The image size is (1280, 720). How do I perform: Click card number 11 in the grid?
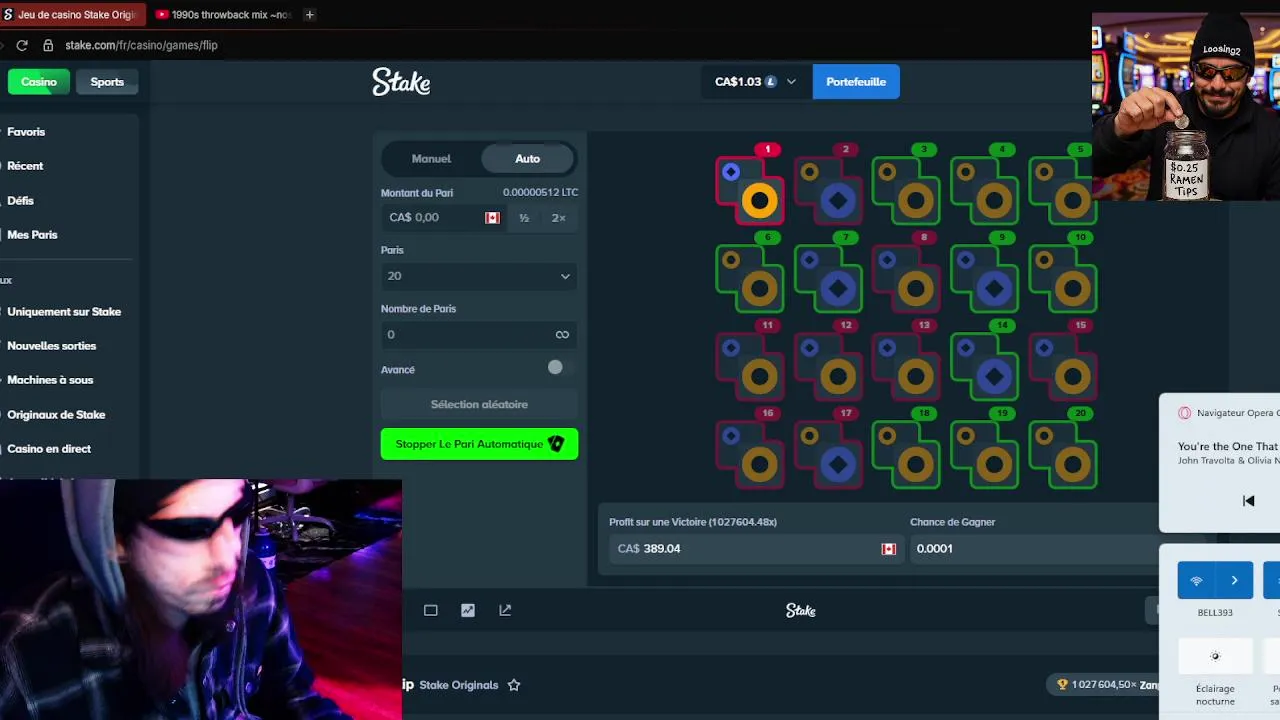[x=750, y=366]
